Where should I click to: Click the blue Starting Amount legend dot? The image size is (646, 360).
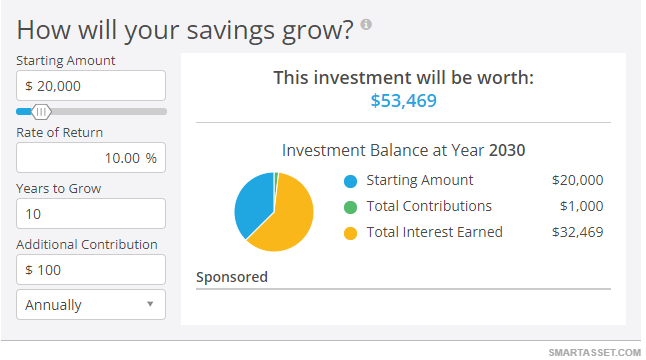pos(350,181)
